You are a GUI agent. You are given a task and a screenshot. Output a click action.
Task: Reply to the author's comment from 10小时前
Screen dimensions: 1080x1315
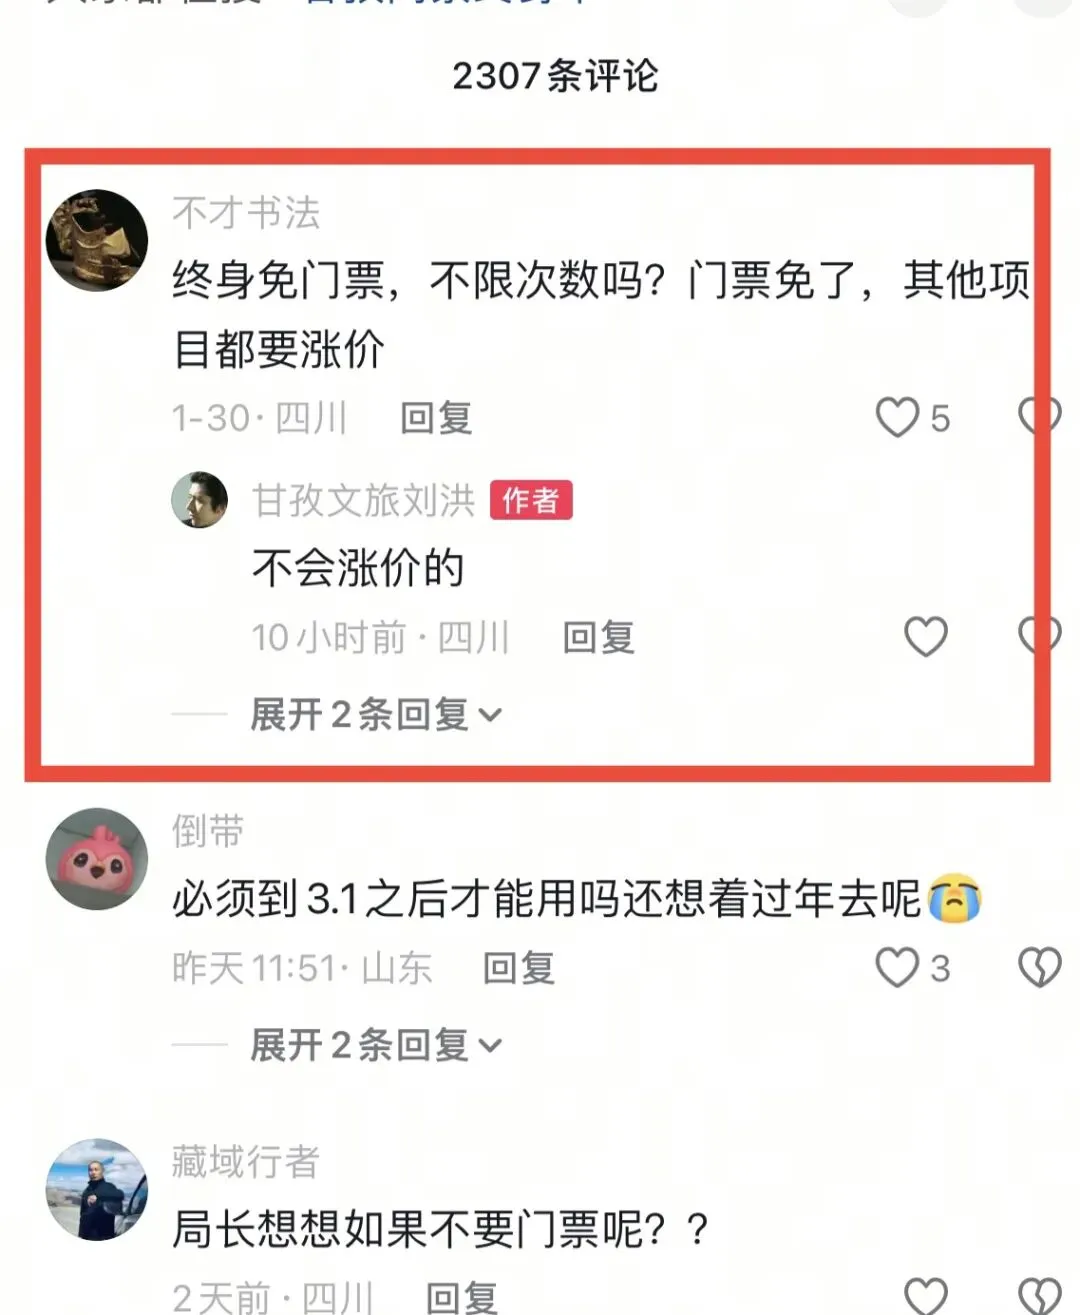pos(599,637)
